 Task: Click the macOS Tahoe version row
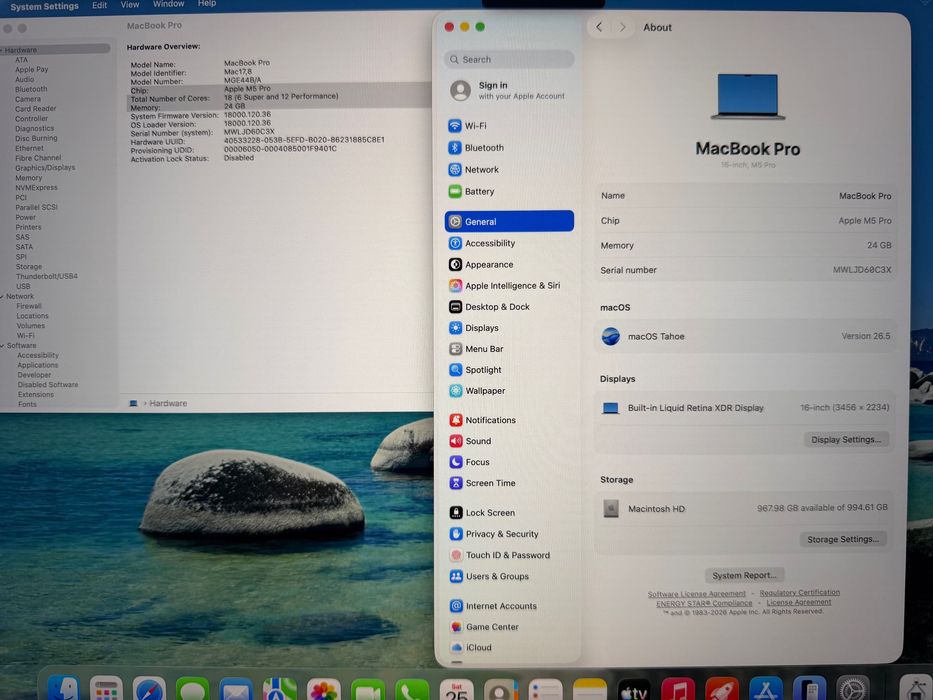(x=745, y=336)
